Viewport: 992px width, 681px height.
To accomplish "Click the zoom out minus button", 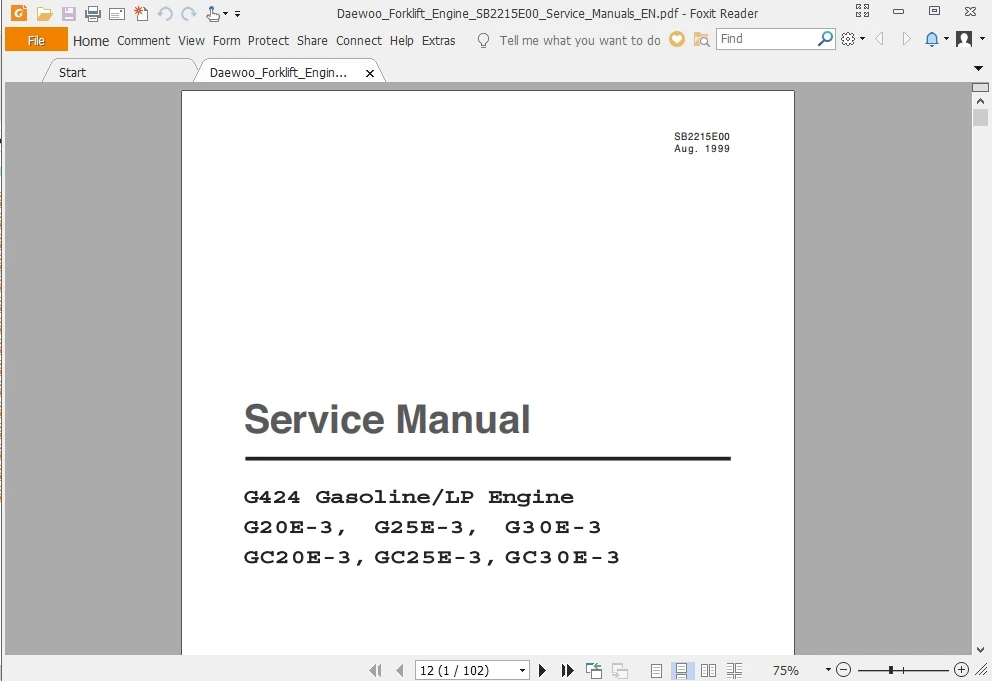I will coord(843,670).
